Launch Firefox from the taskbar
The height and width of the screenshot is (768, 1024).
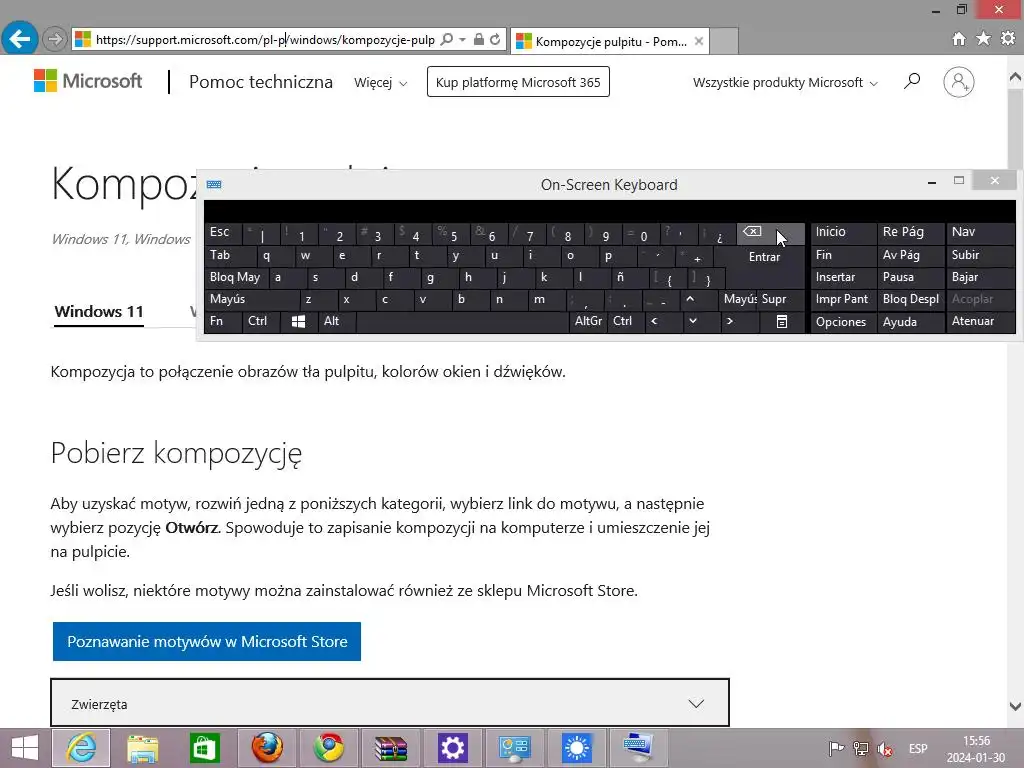pyautogui.click(x=267, y=748)
